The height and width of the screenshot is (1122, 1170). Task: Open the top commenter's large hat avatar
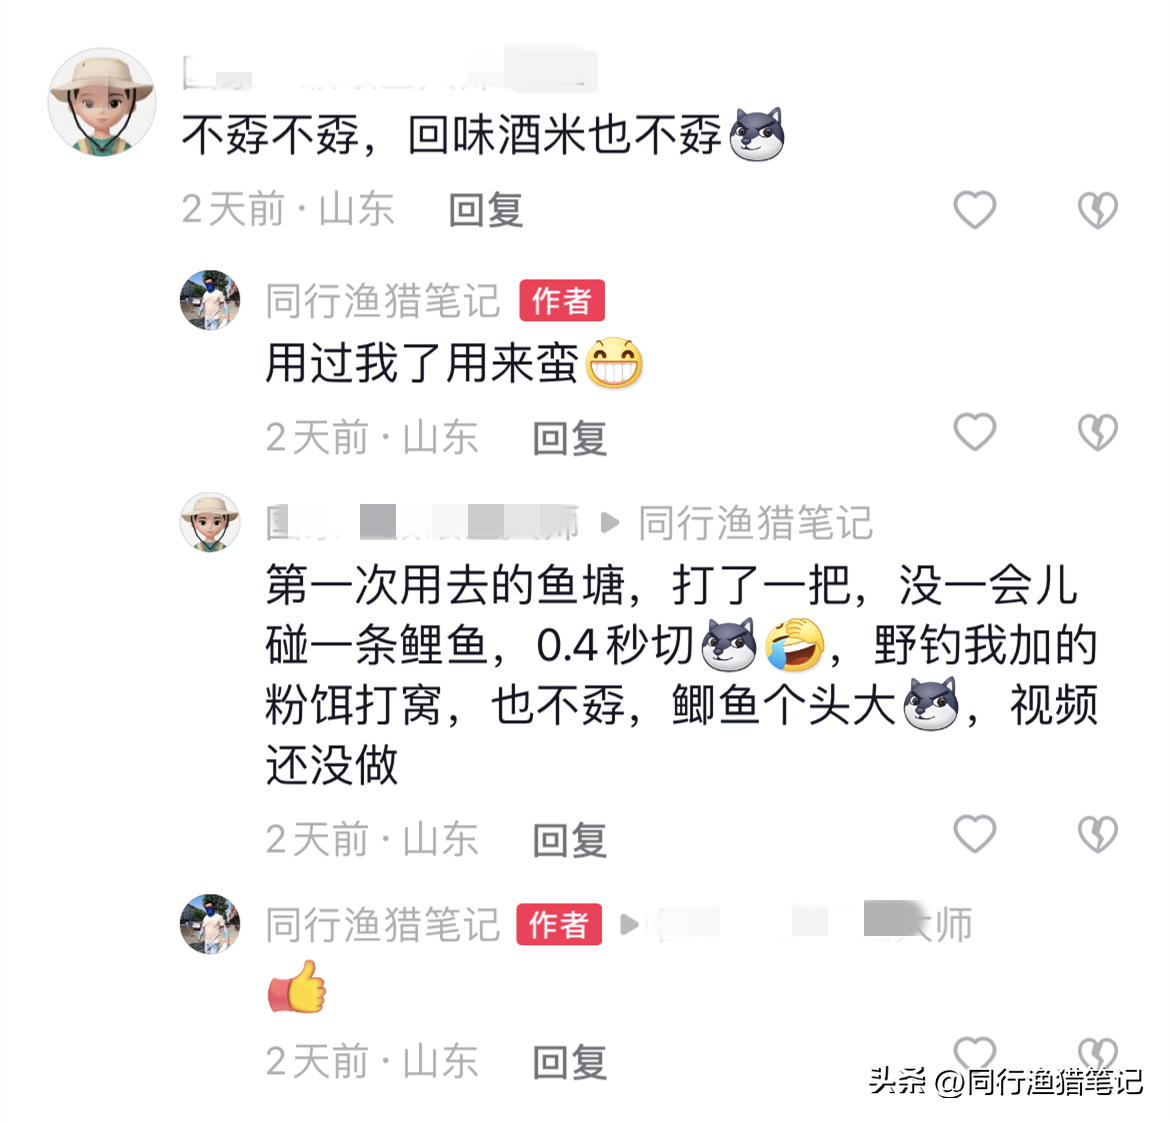coord(102,102)
